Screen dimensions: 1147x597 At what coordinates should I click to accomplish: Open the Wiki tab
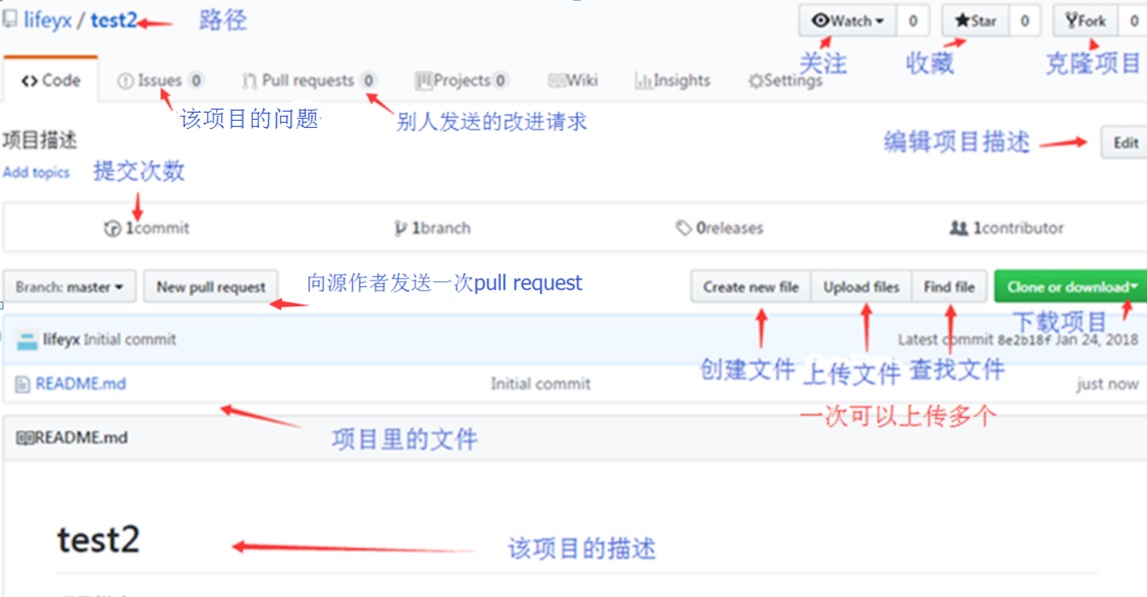tap(573, 80)
